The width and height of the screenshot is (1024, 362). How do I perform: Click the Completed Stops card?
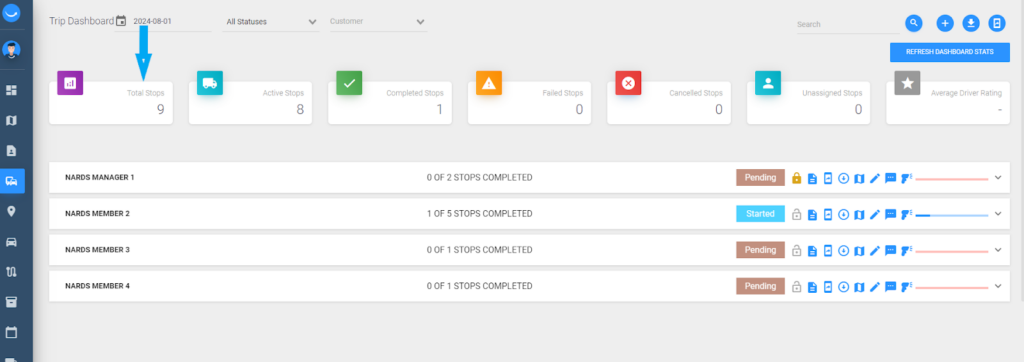point(390,103)
